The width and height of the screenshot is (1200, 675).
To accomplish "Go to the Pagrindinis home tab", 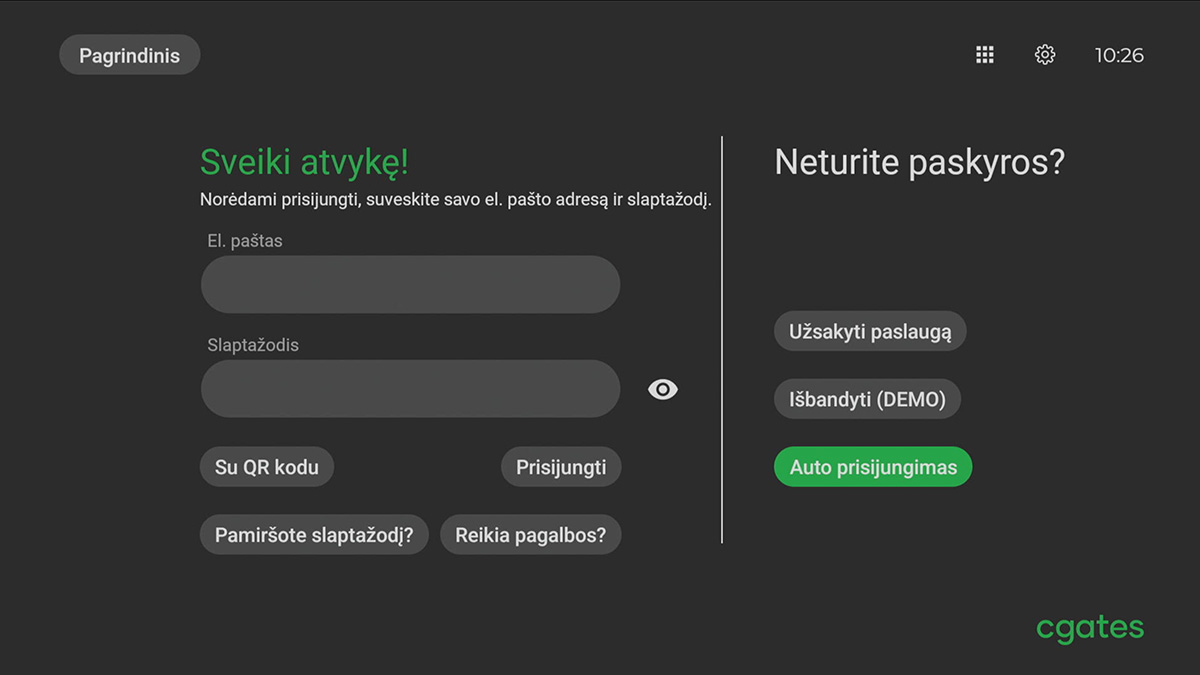I will (130, 55).
